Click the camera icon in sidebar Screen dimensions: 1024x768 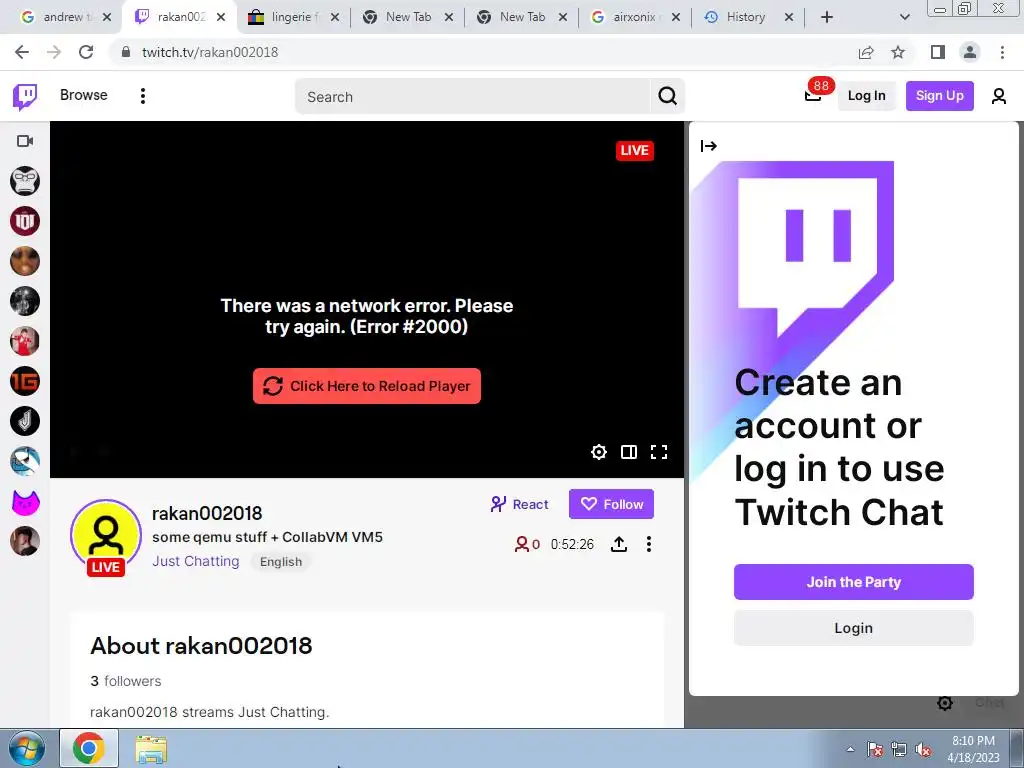(x=25, y=141)
